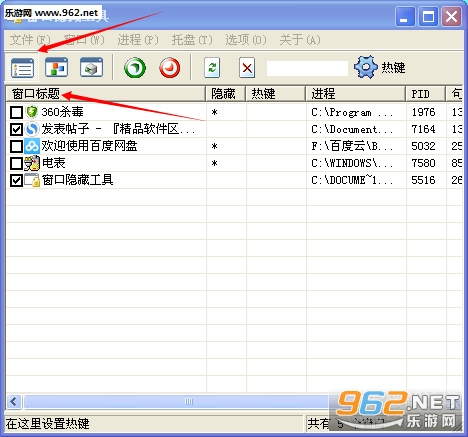Click the green round show button

135,68
